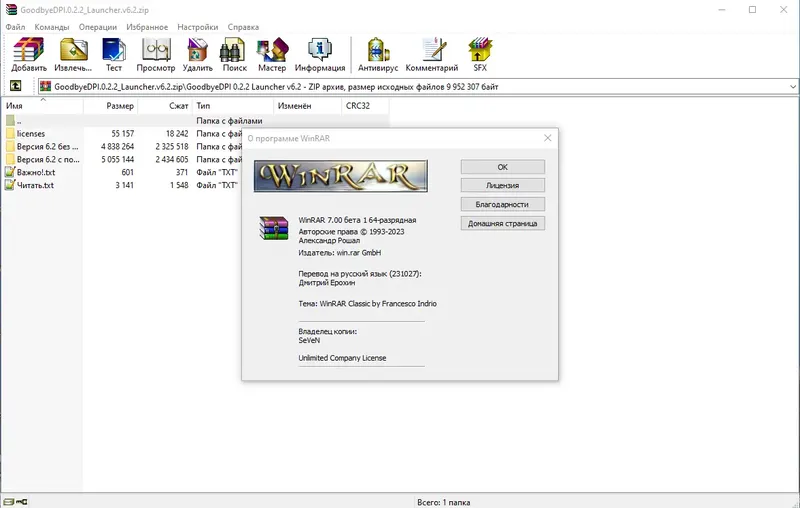Click the Лицензия button
This screenshot has height=508, width=800.
point(503,185)
